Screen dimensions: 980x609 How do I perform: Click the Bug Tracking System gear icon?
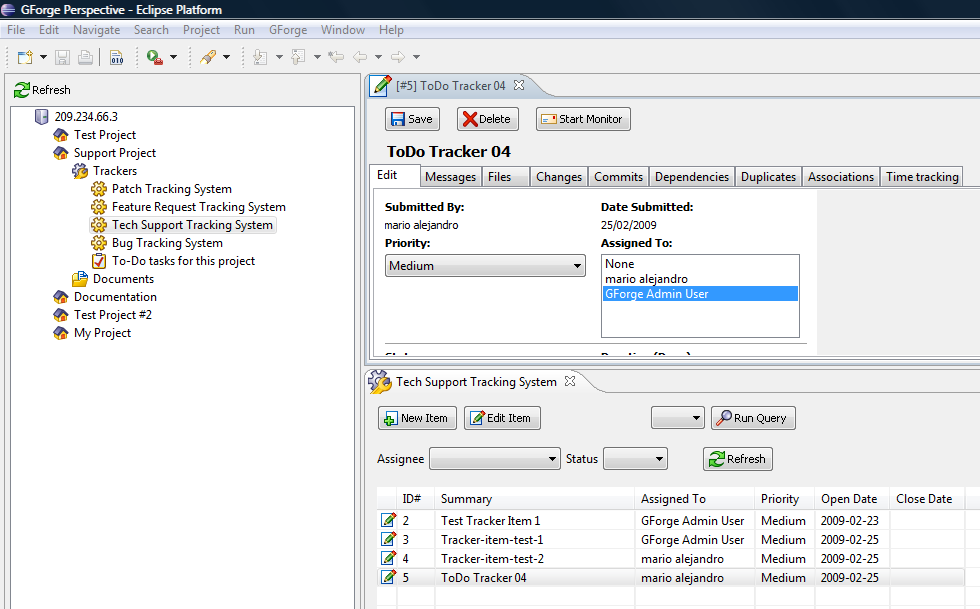click(x=99, y=243)
